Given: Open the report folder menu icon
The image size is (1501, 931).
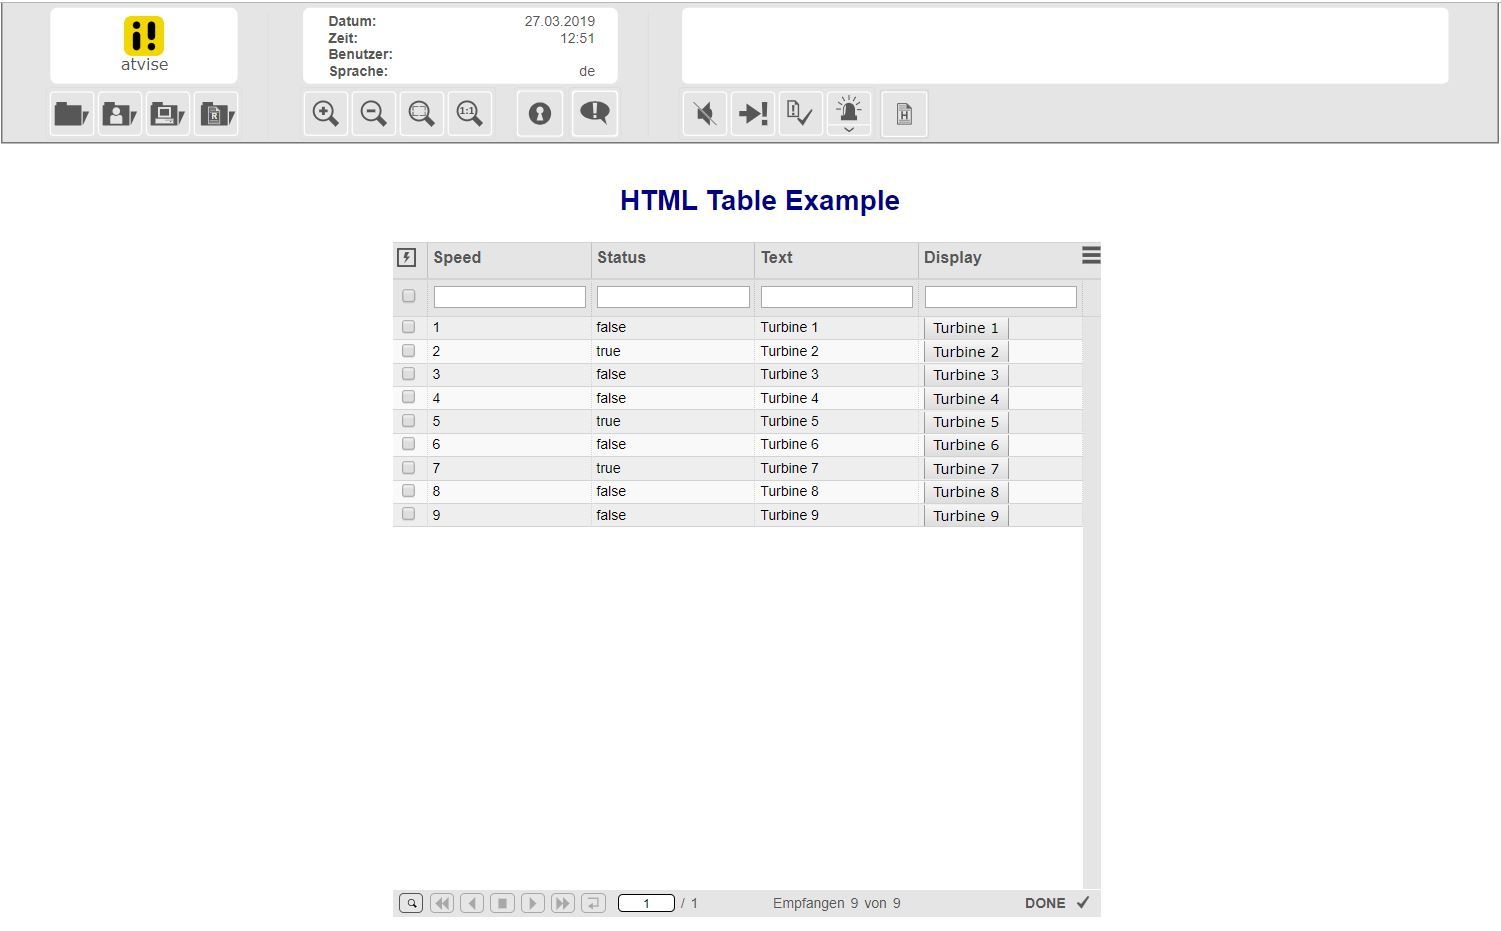Looking at the screenshot, I should coord(216,114).
